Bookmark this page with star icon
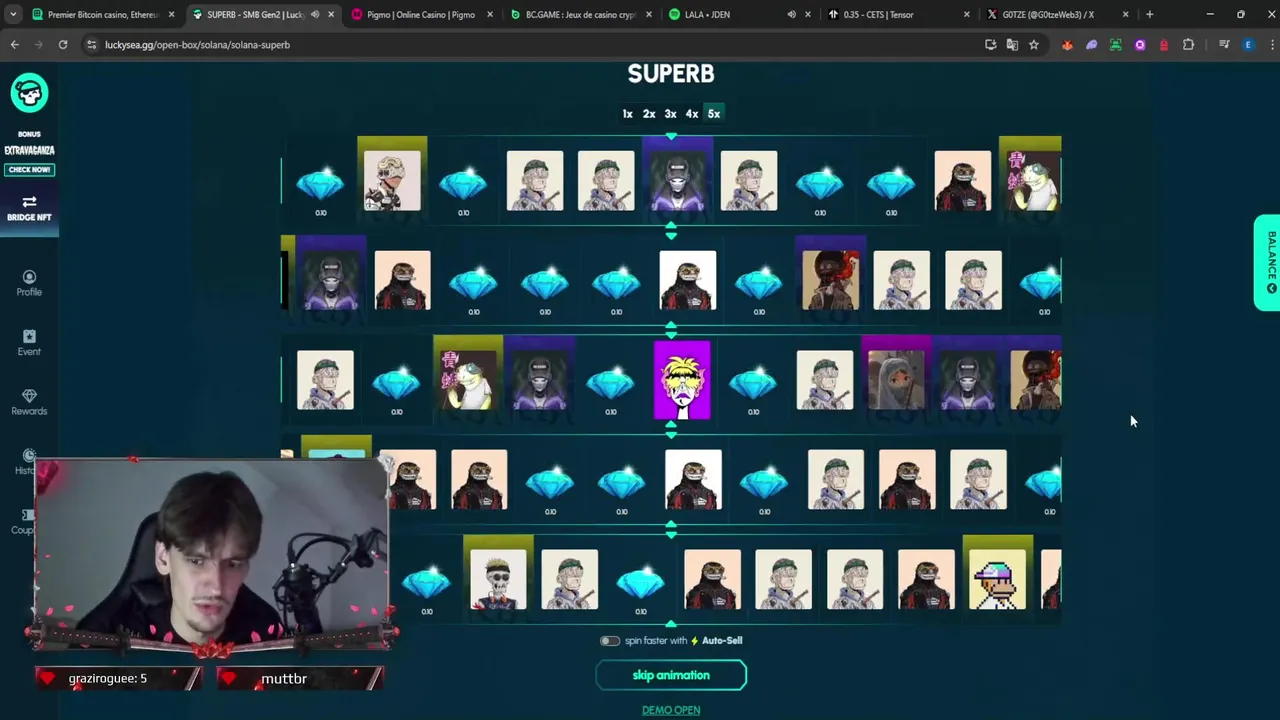This screenshot has width=1280, height=720. tap(1034, 44)
